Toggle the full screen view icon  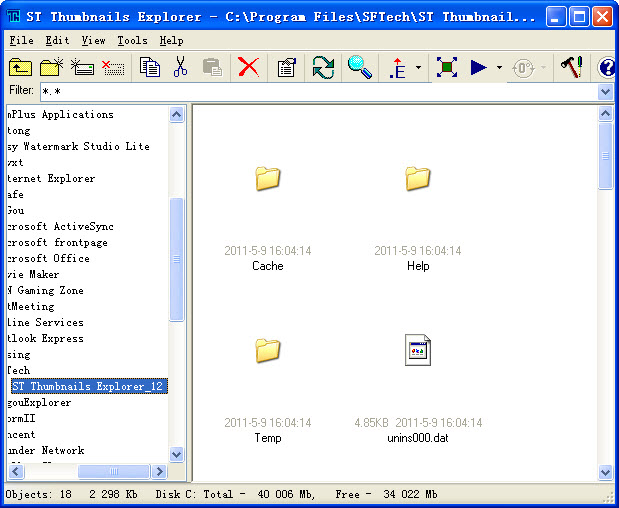pos(447,67)
